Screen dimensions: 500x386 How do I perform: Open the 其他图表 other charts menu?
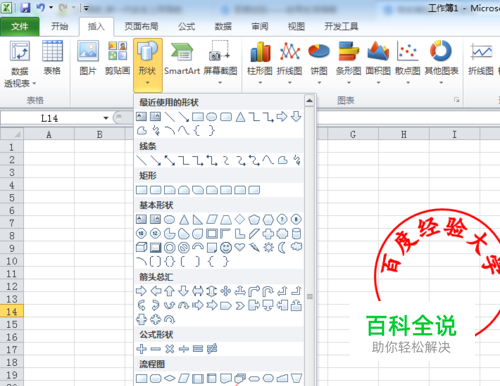tap(441, 63)
